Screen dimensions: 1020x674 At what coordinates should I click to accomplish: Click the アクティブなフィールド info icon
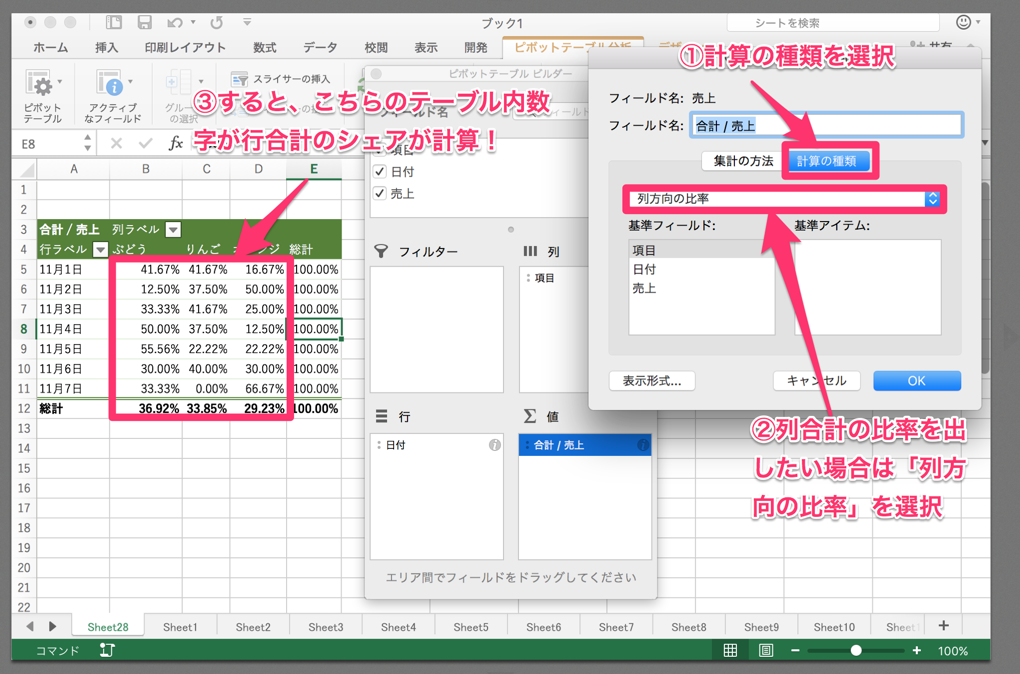[x=109, y=83]
